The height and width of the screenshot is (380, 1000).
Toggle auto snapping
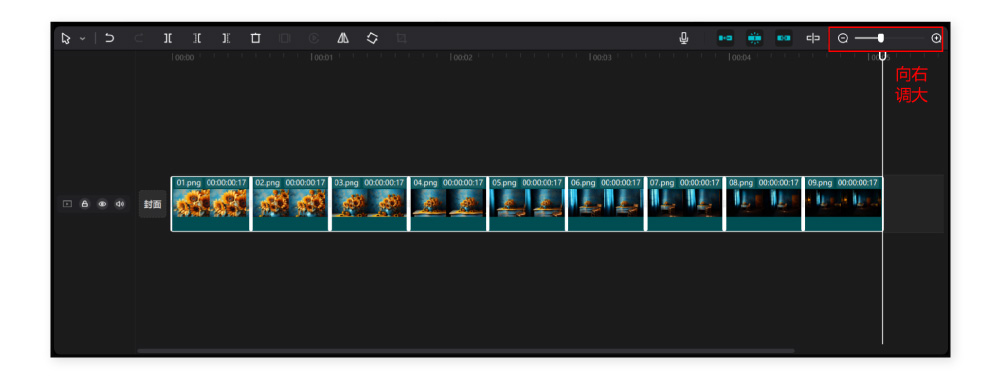tap(754, 38)
